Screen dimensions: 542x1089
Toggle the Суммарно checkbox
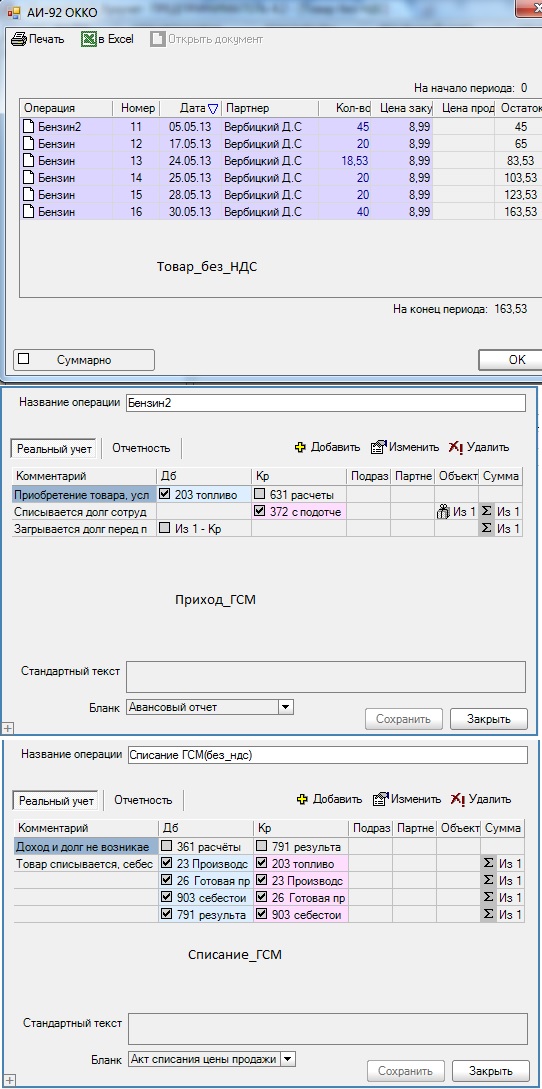[24, 359]
